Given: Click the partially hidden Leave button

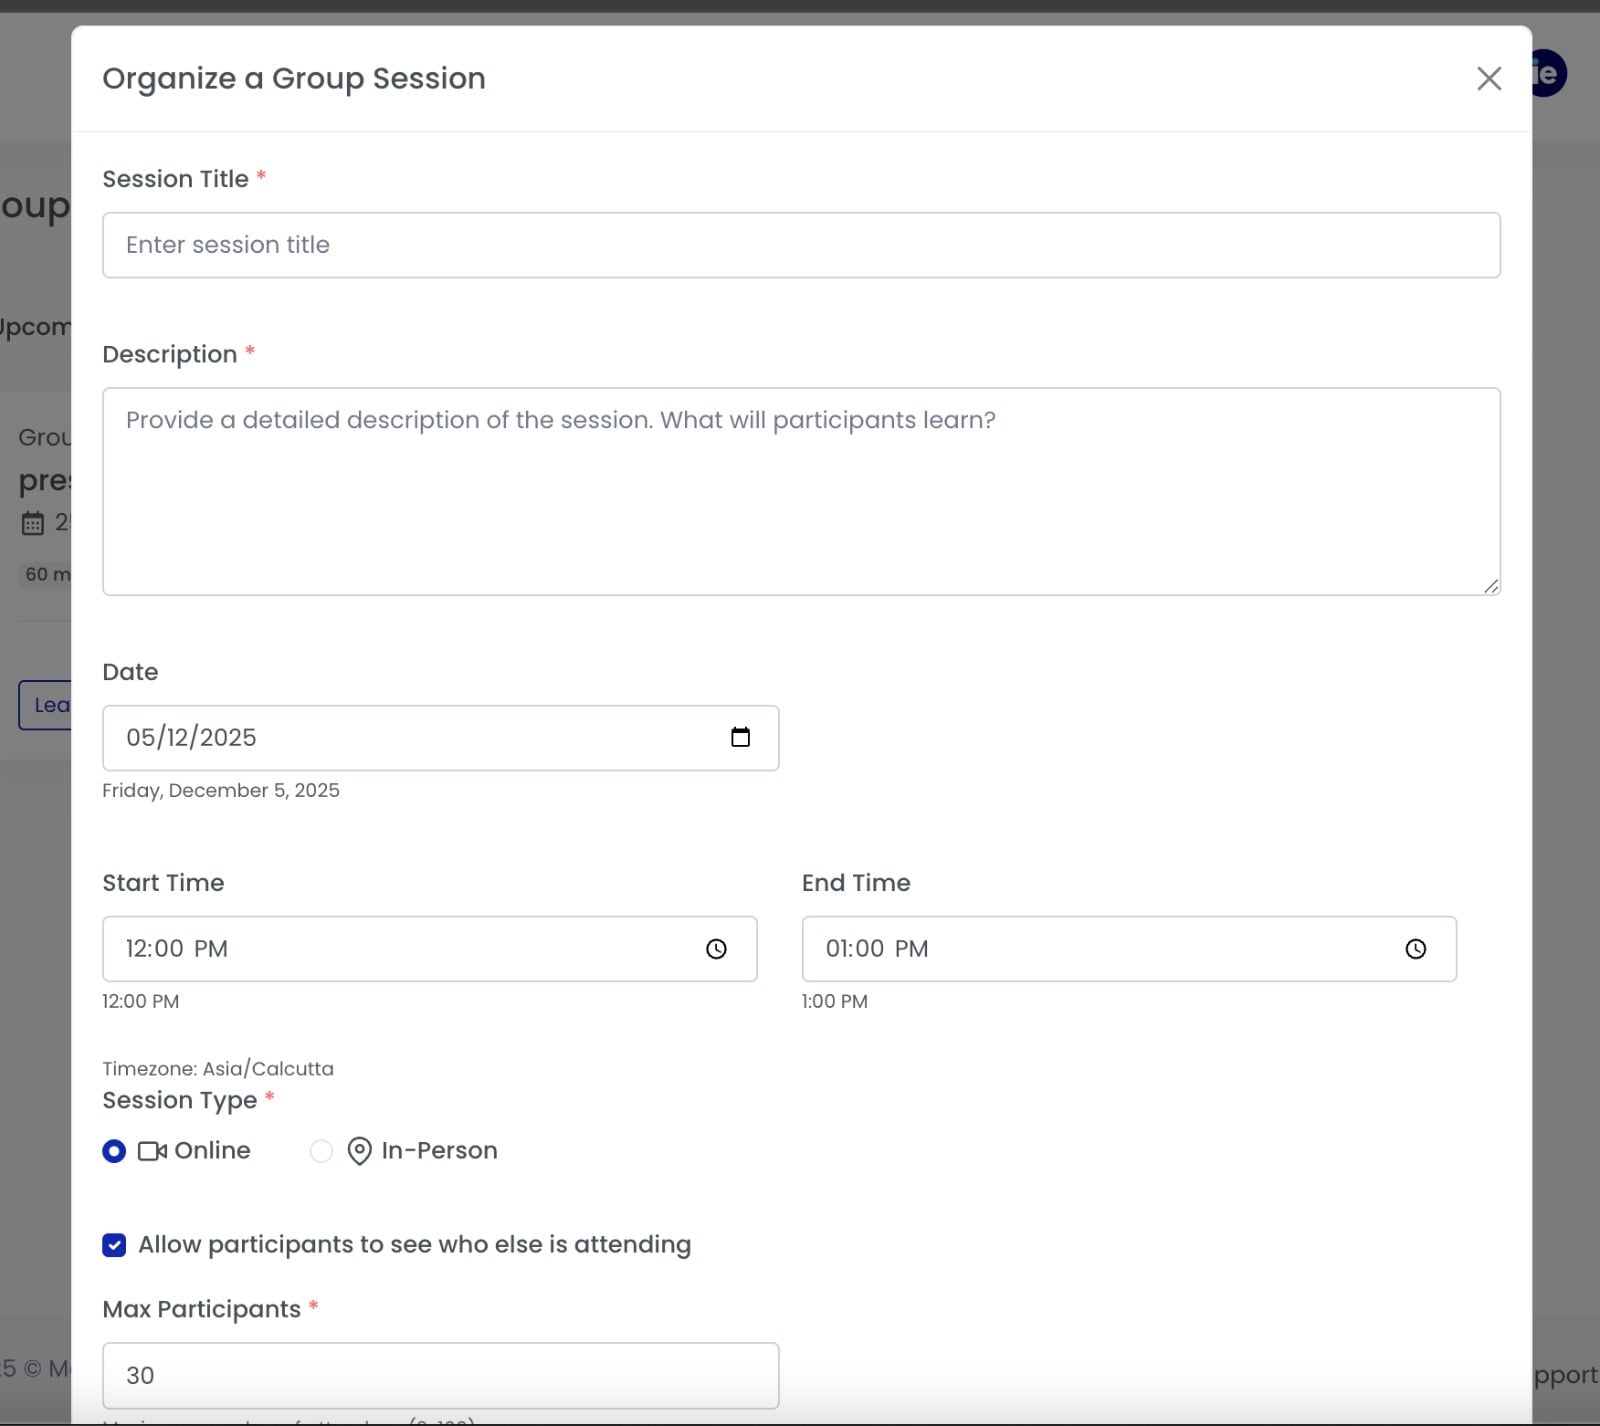Looking at the screenshot, I should coord(45,705).
